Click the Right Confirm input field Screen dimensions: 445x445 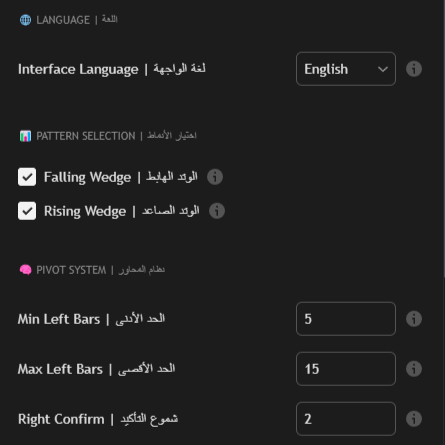coord(346,419)
